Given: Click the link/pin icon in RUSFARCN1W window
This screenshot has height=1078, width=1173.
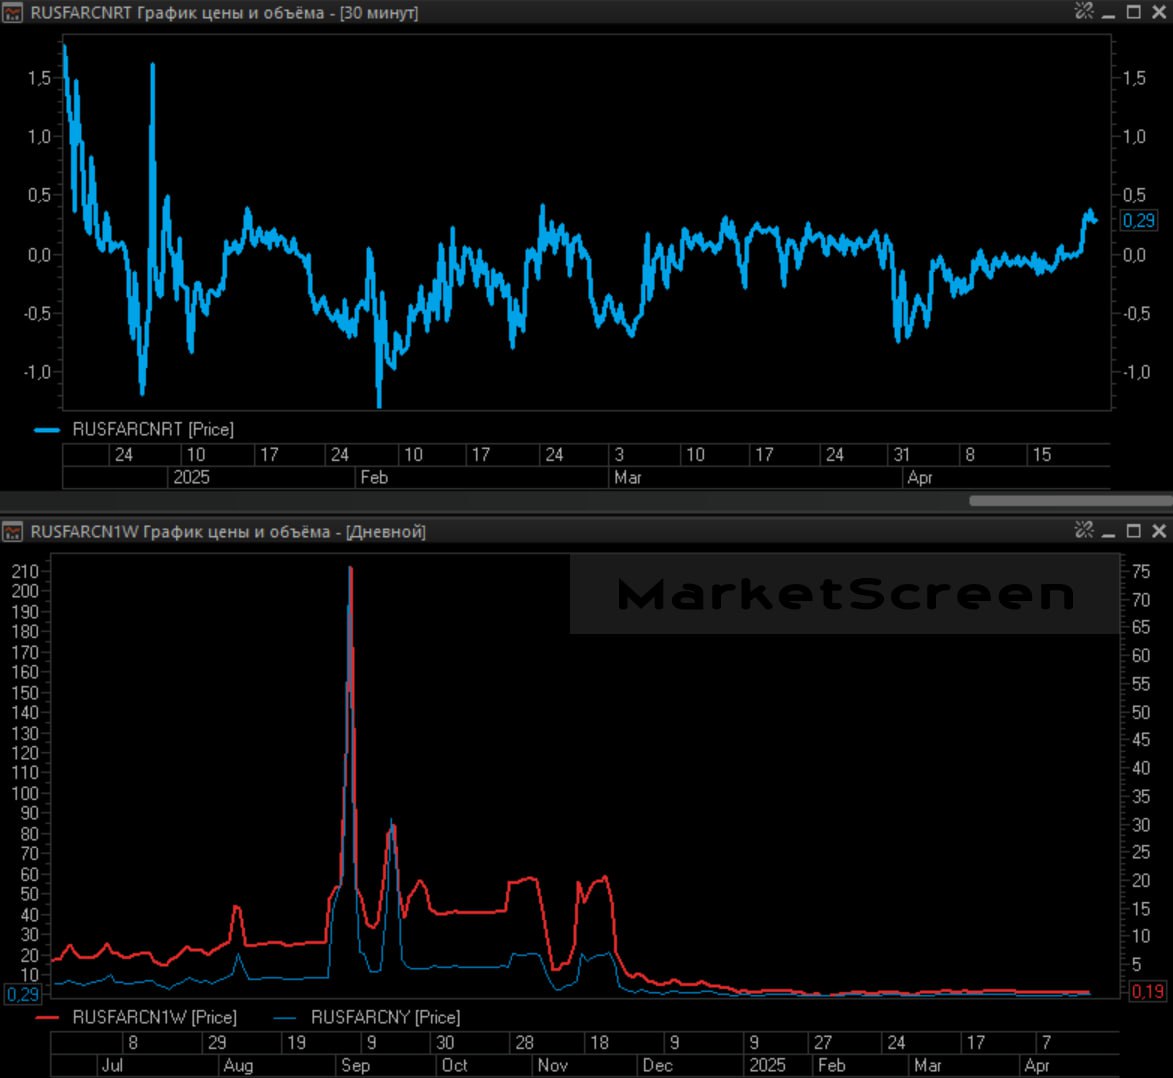Looking at the screenshot, I should pos(1084,530).
